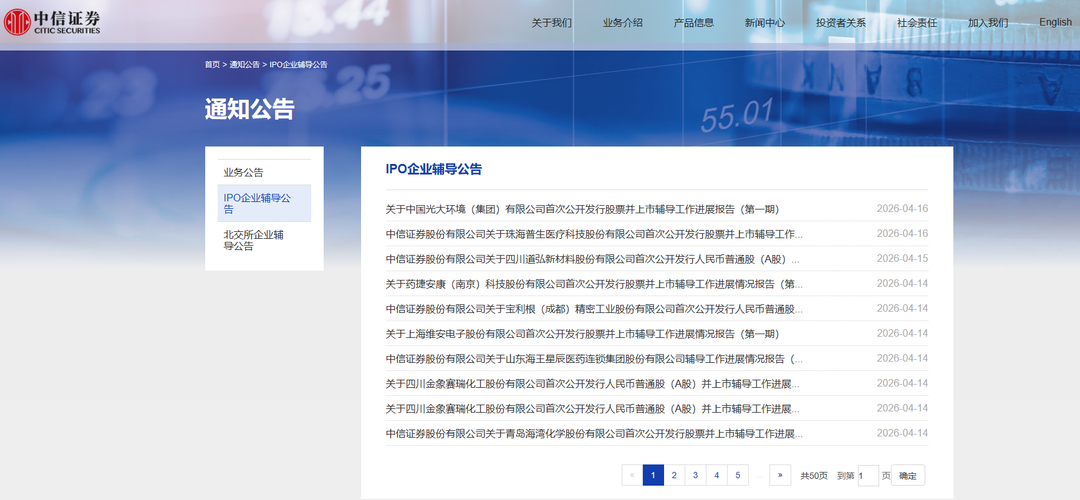Go to 首页 in breadcrumb
Screen dimensions: 1080x500
pos(212,64)
